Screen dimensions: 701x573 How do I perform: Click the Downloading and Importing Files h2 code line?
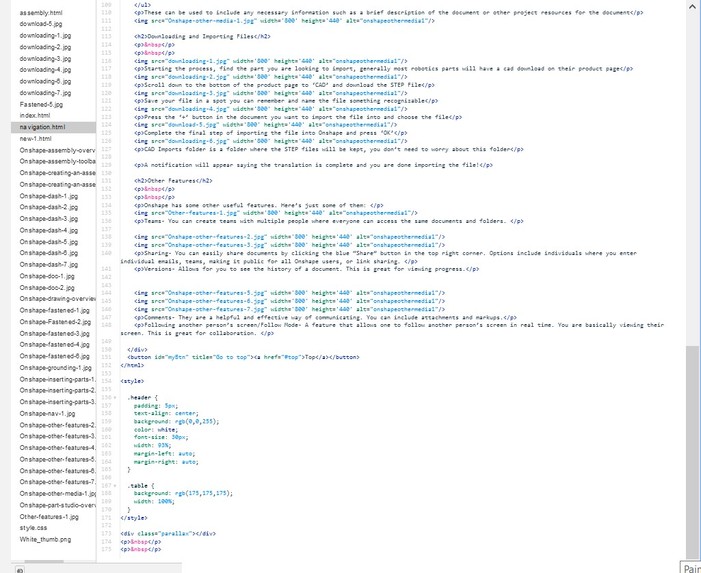202,37
